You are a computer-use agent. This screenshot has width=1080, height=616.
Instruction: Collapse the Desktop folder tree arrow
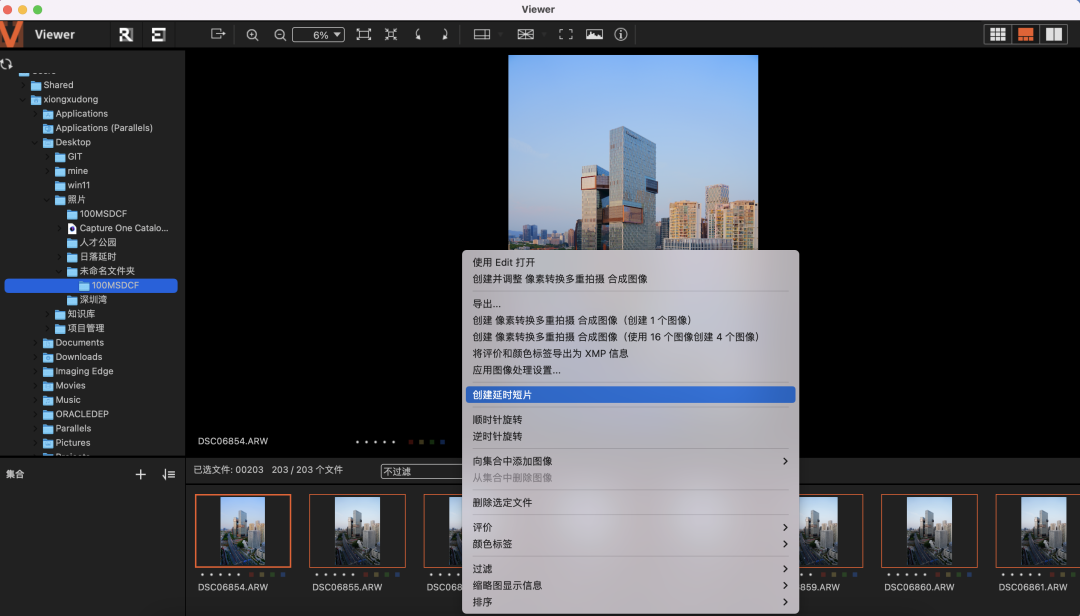[35, 143]
